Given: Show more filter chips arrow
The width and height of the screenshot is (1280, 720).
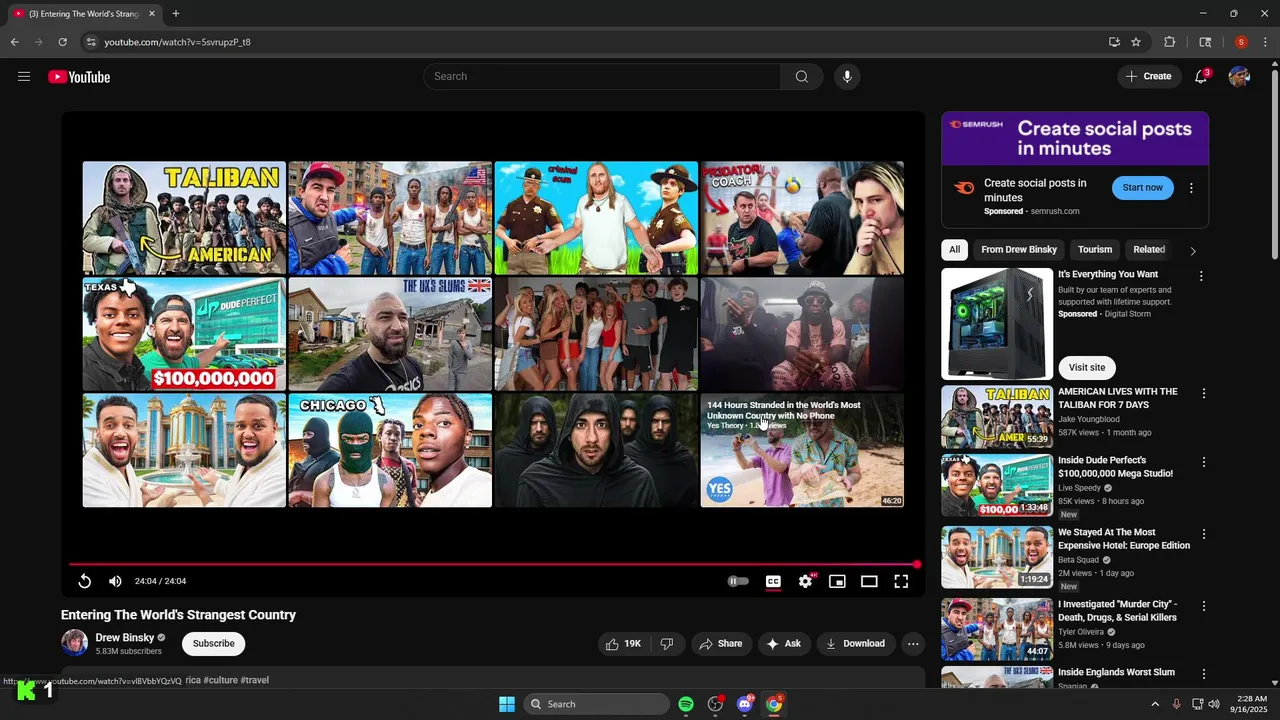Looking at the screenshot, I should click(1192, 251).
